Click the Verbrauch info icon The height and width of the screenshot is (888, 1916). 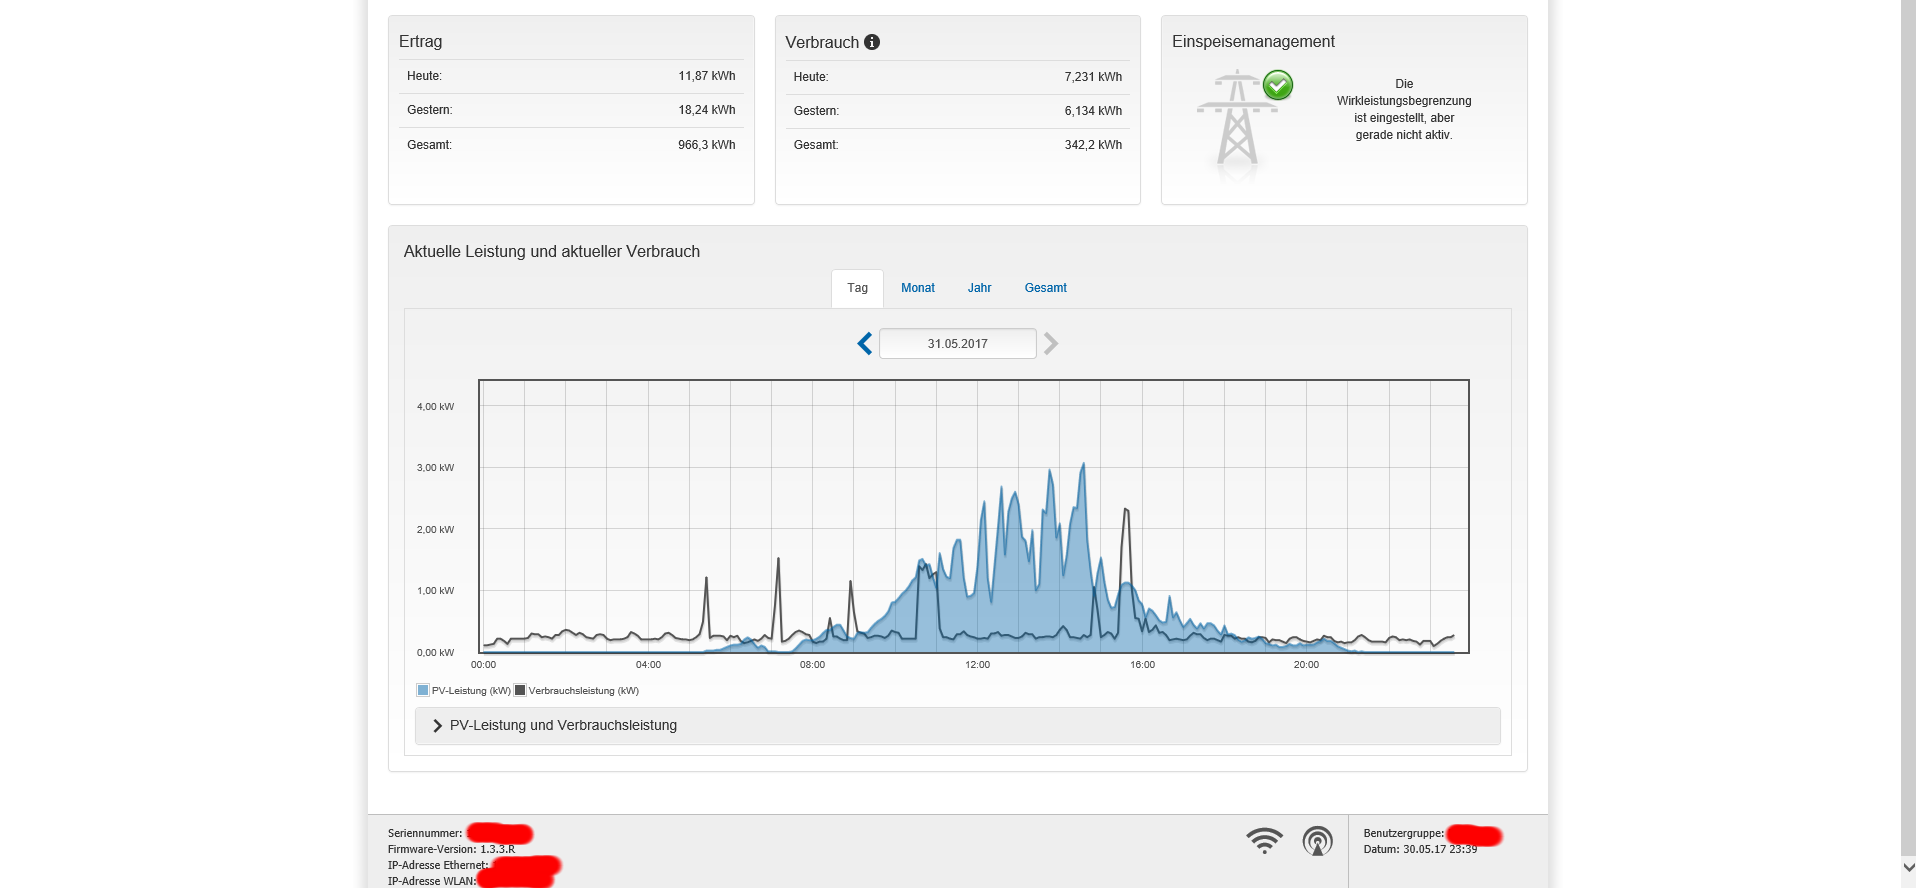(x=872, y=42)
